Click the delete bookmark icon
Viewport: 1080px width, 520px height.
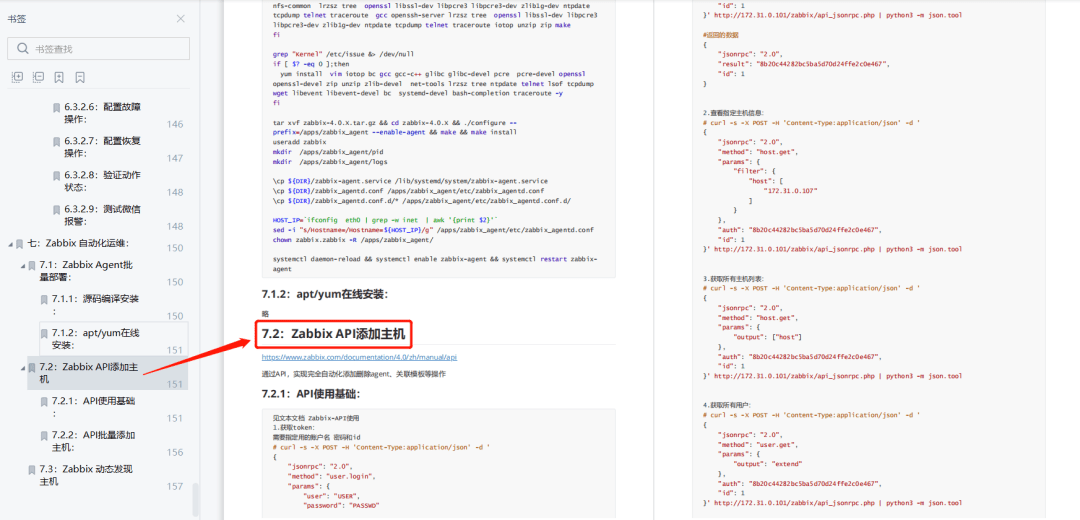[80, 77]
